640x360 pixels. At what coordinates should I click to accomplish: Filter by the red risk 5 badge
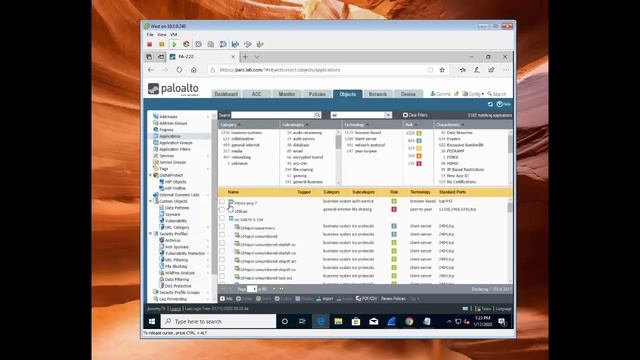pos(418,164)
